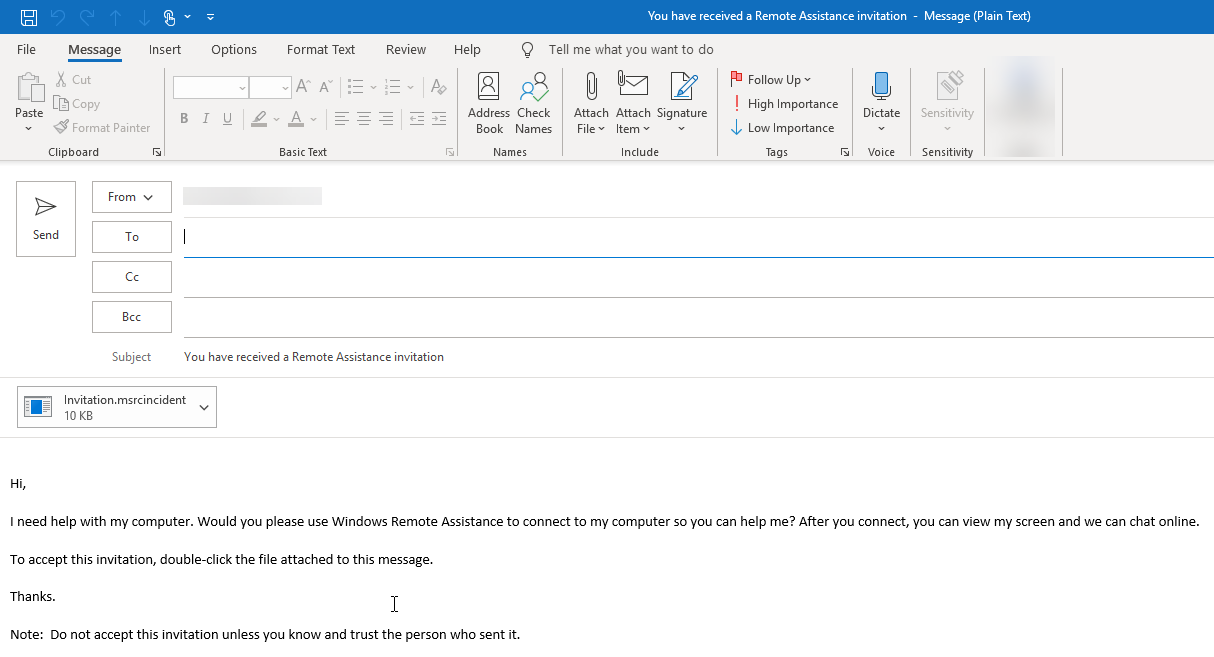Image resolution: width=1214 pixels, height=657 pixels.
Task: Toggle Bold formatting
Action: tap(184, 119)
